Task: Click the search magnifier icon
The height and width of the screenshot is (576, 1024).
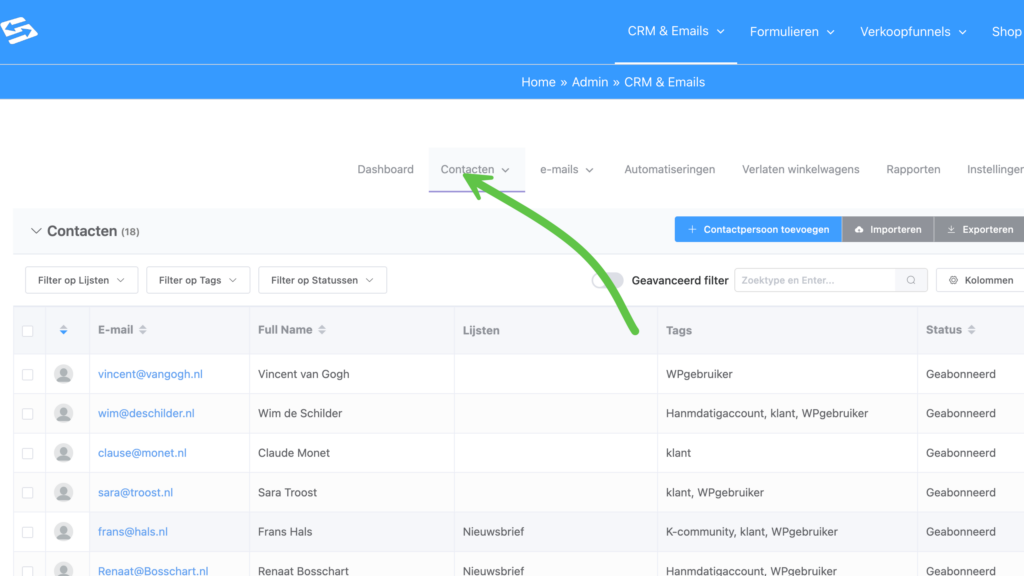Action: [x=910, y=281]
